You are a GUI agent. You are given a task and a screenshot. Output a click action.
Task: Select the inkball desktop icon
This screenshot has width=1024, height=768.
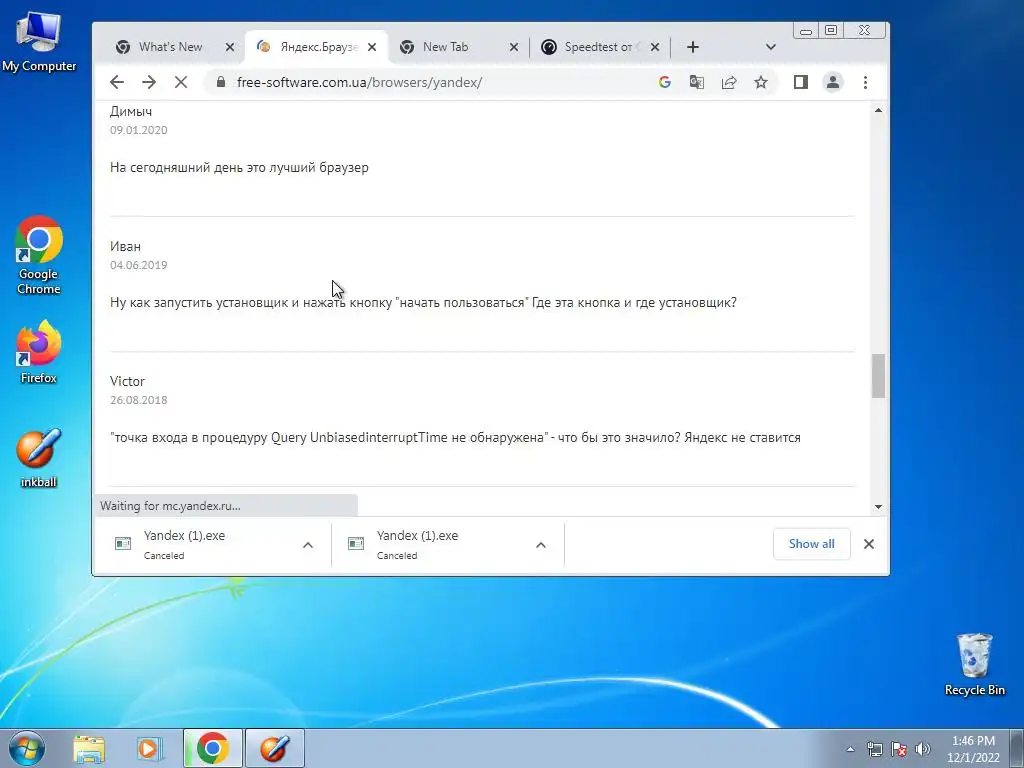click(x=39, y=458)
